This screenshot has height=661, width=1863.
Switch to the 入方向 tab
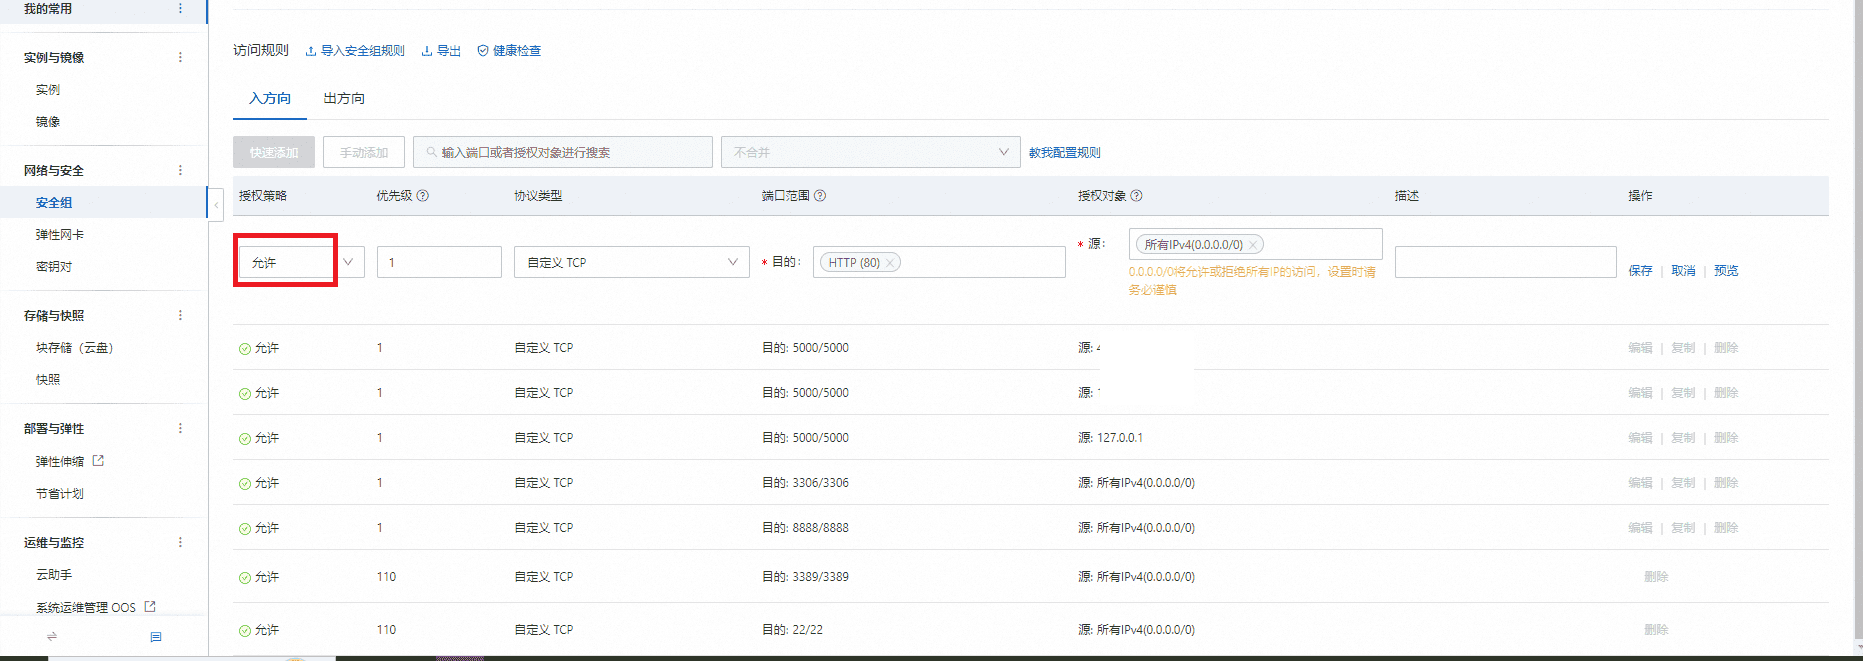tap(270, 98)
